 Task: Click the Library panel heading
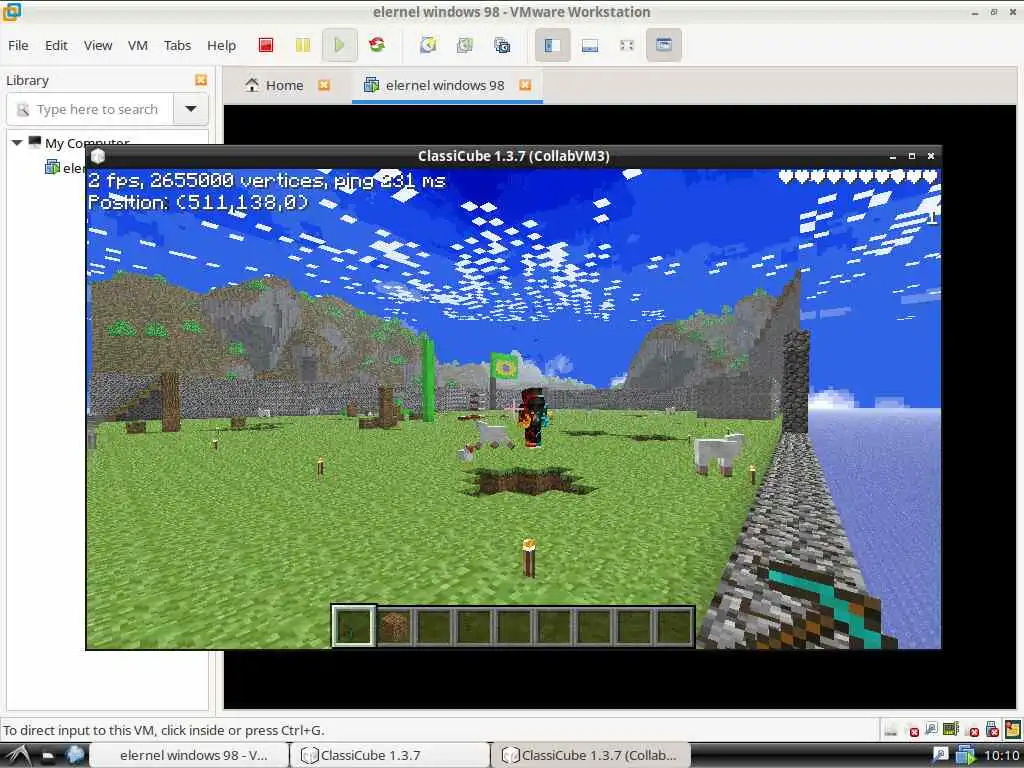tap(27, 80)
